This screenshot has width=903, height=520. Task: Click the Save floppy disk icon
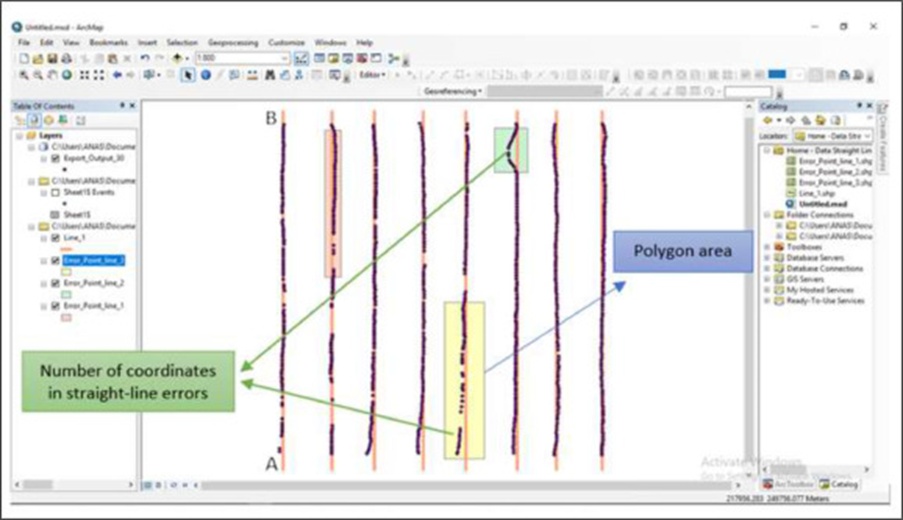pos(52,58)
